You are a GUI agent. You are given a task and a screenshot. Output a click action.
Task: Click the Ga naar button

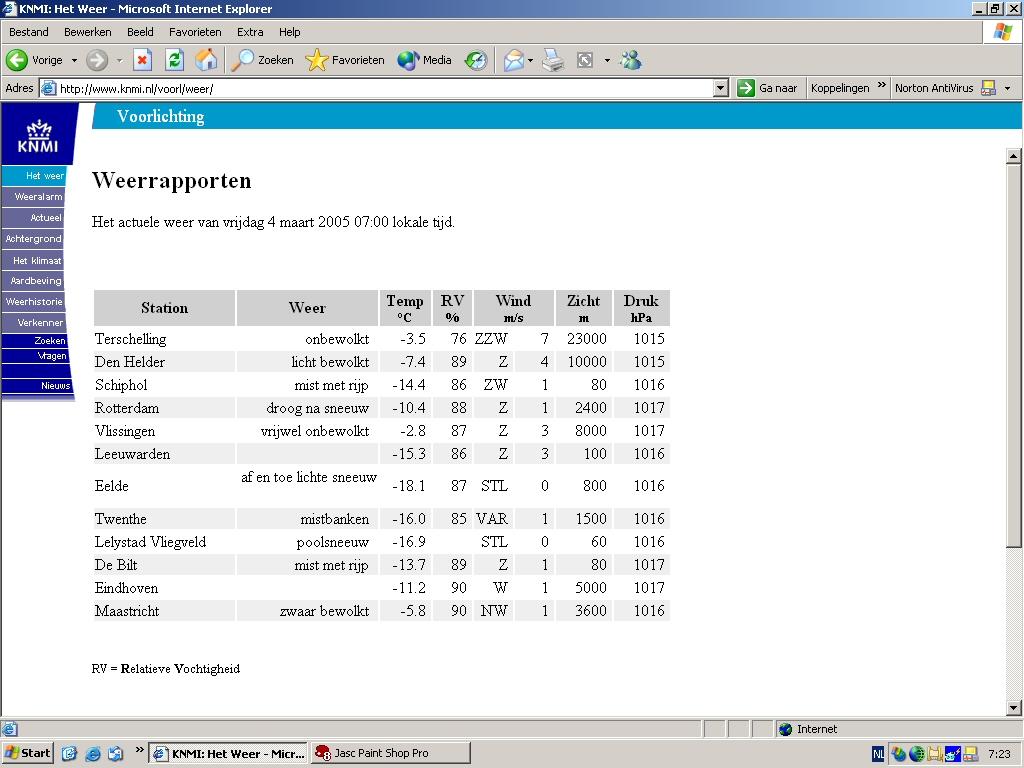tap(767, 88)
